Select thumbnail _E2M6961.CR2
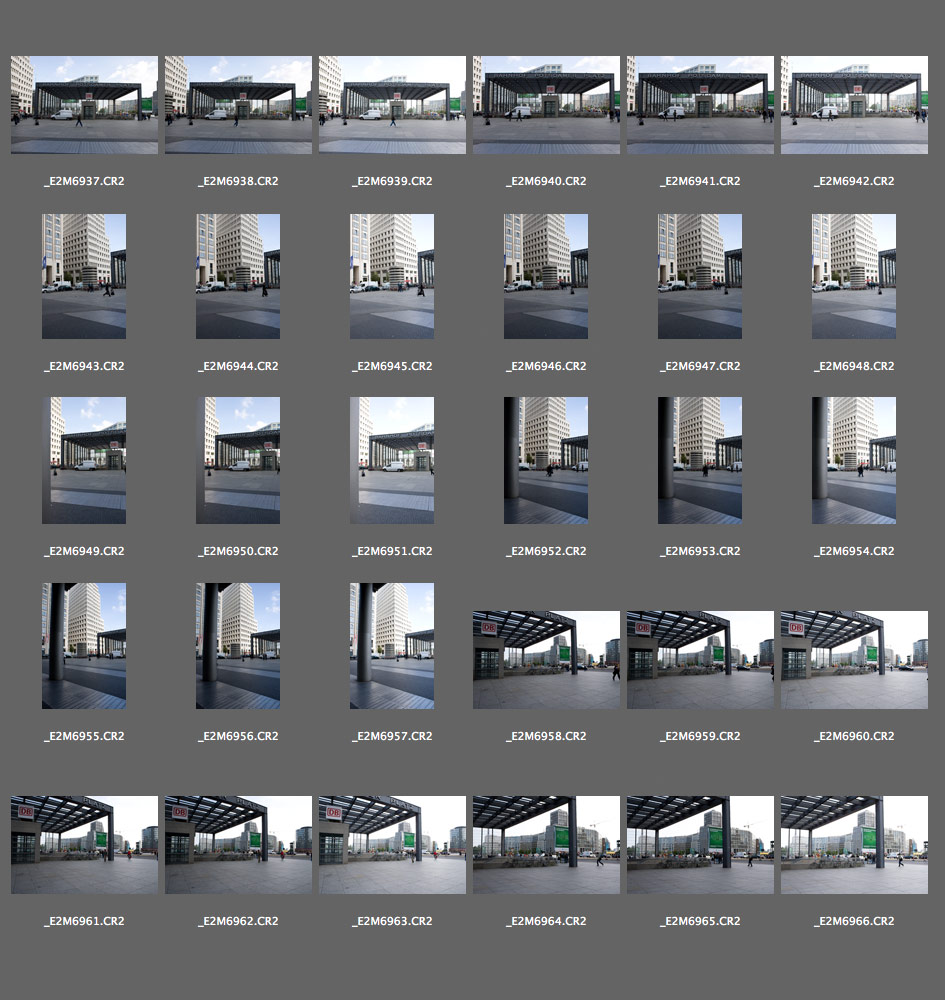This screenshot has width=945, height=1000. [x=84, y=845]
